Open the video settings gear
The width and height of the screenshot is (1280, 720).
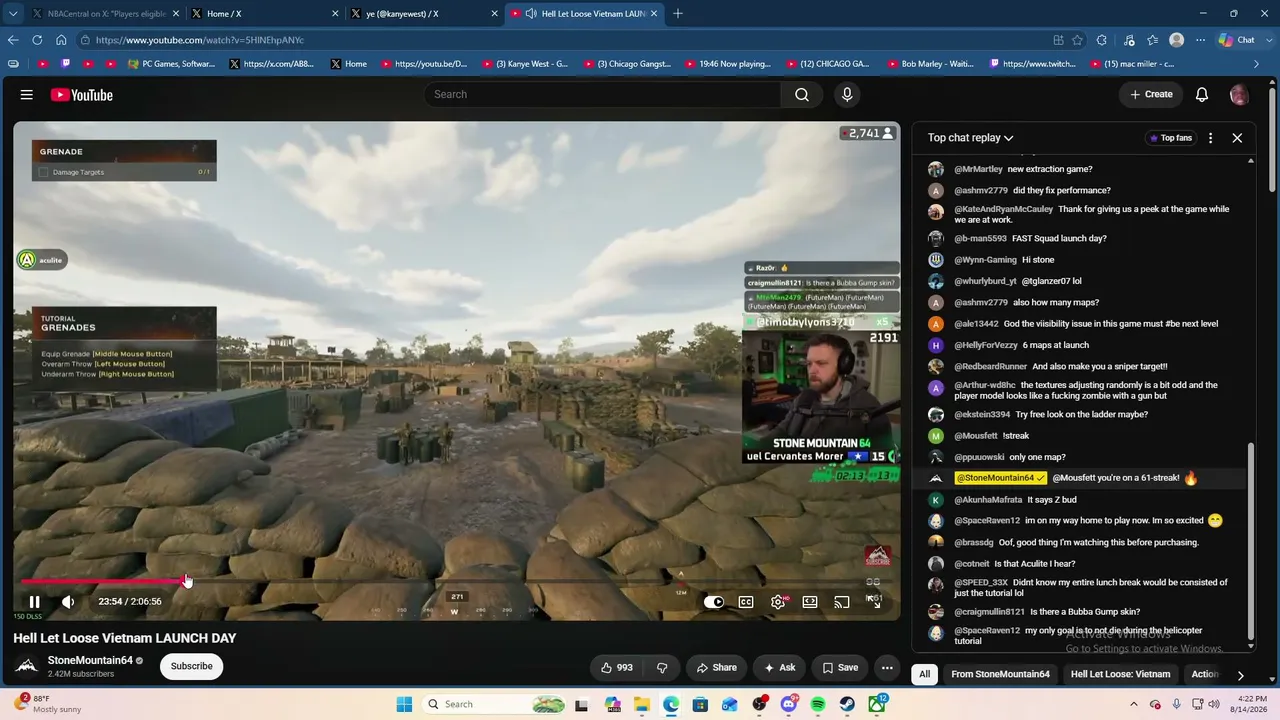(x=778, y=602)
